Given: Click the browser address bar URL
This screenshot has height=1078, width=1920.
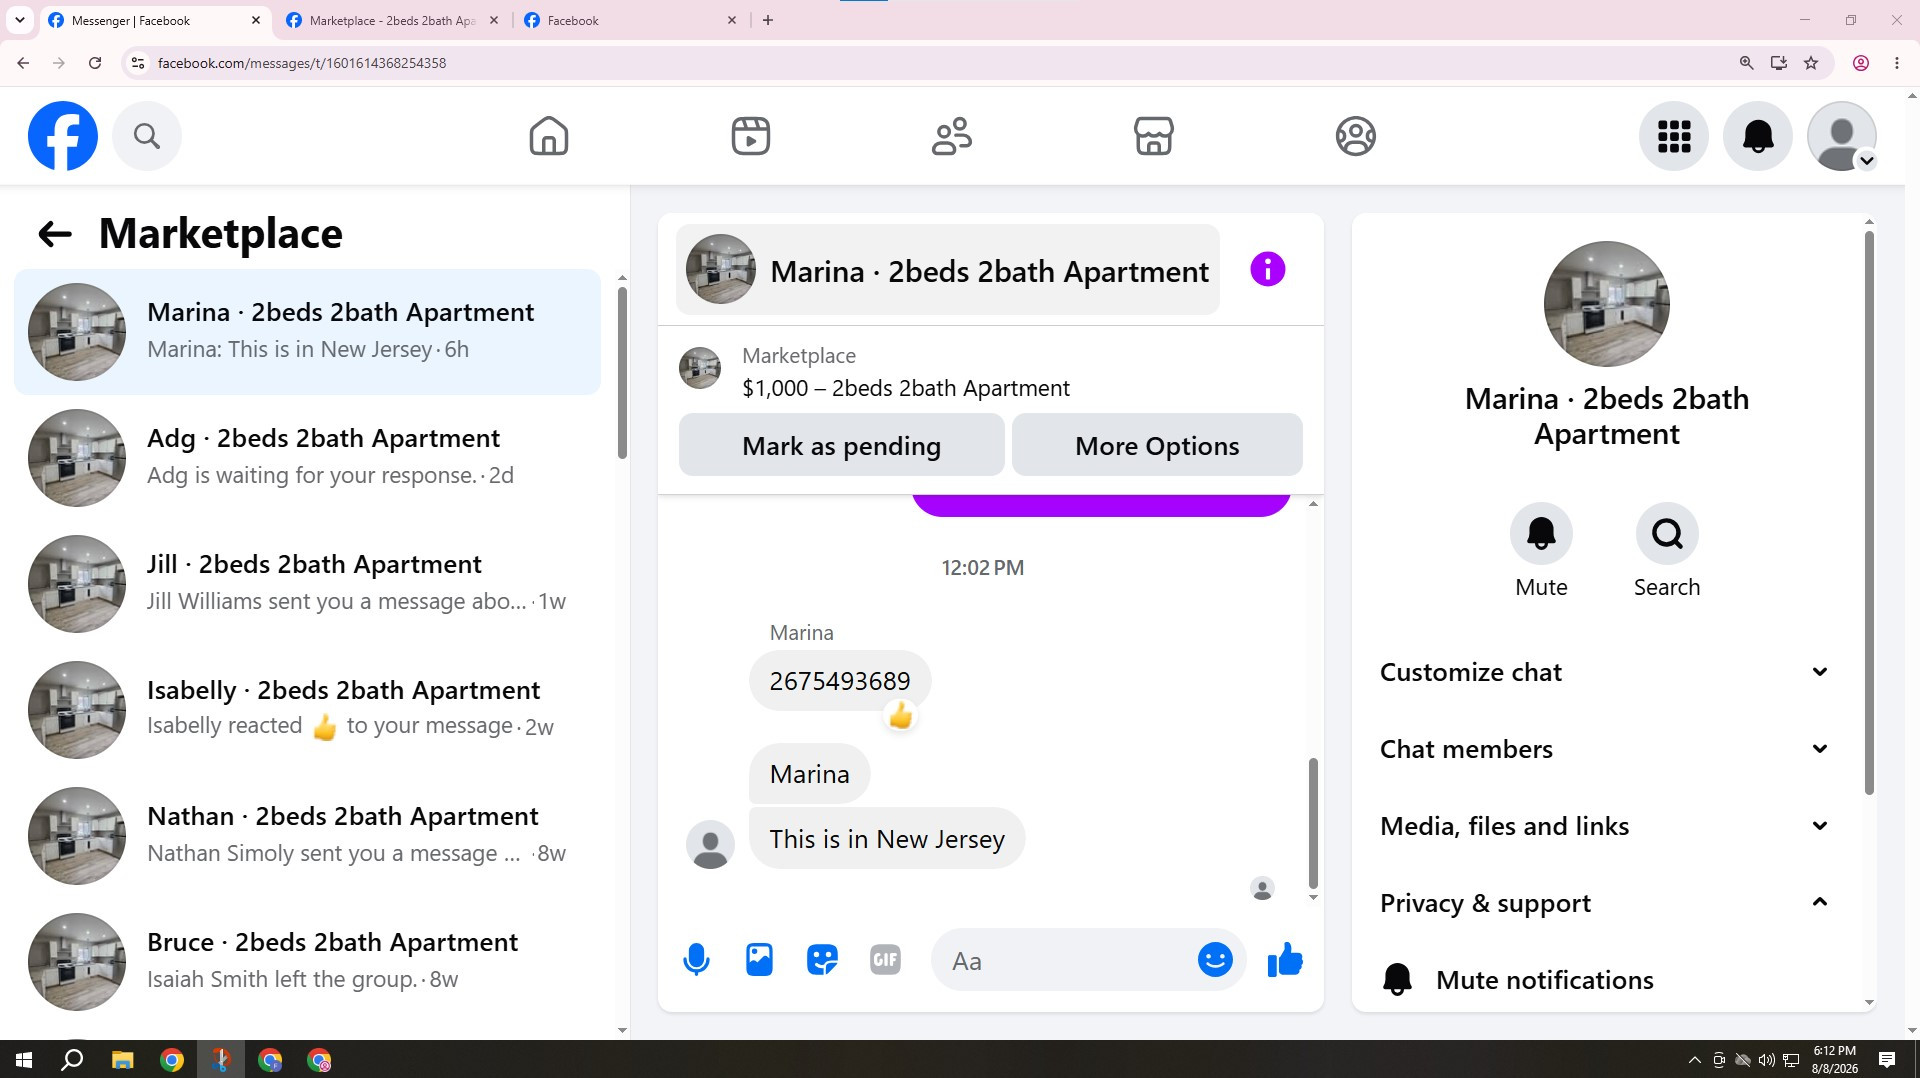Looking at the screenshot, I should click(x=302, y=63).
